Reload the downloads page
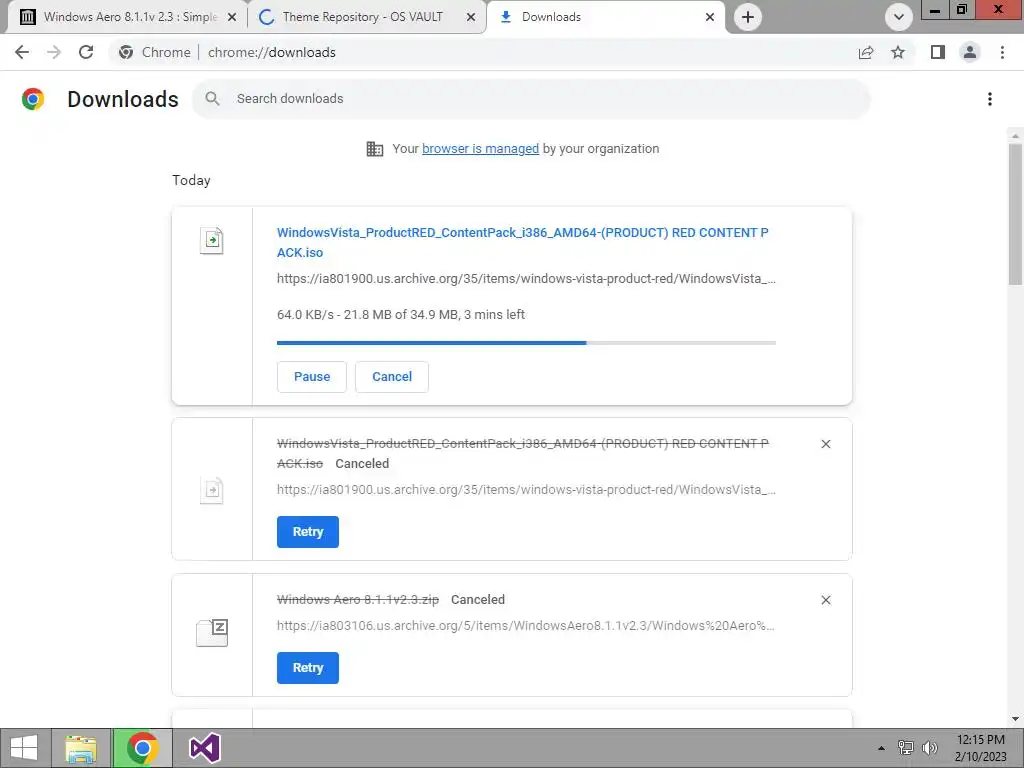This screenshot has width=1024, height=768. click(86, 52)
